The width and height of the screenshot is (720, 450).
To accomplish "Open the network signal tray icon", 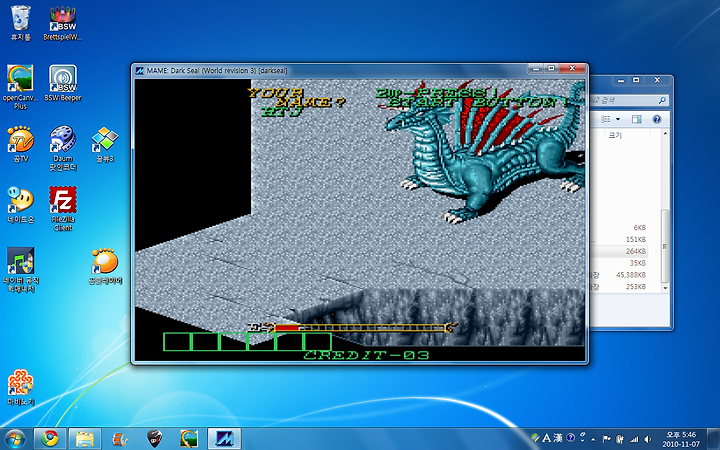I will [x=634, y=439].
